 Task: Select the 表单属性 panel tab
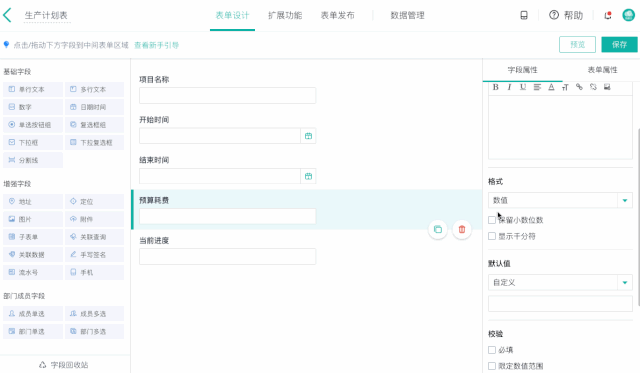602,70
